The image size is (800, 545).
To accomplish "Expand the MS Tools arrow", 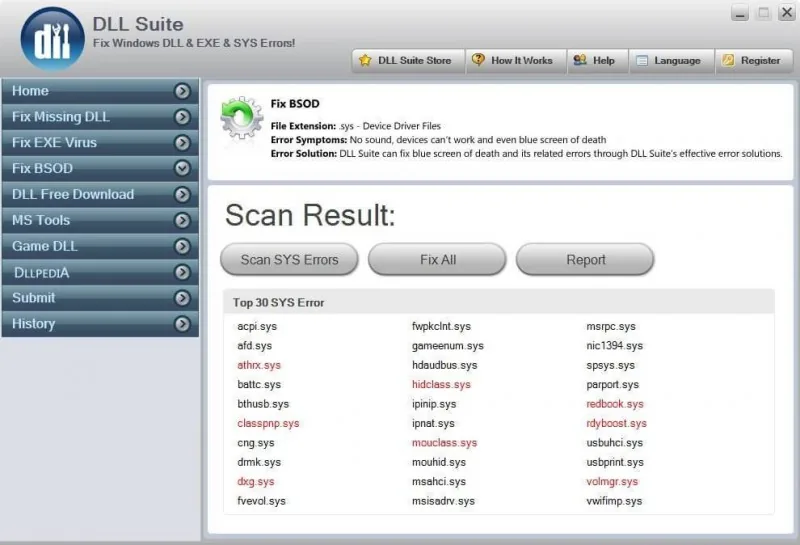I will [x=182, y=220].
